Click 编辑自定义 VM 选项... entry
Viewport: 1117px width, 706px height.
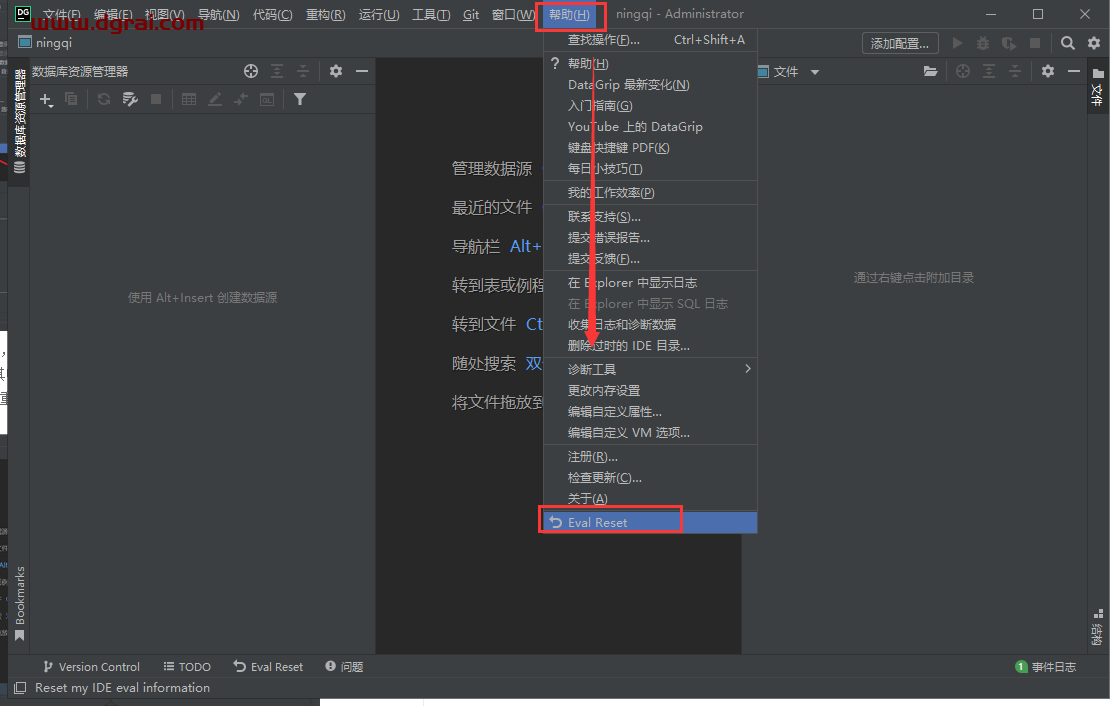pyautogui.click(x=650, y=432)
